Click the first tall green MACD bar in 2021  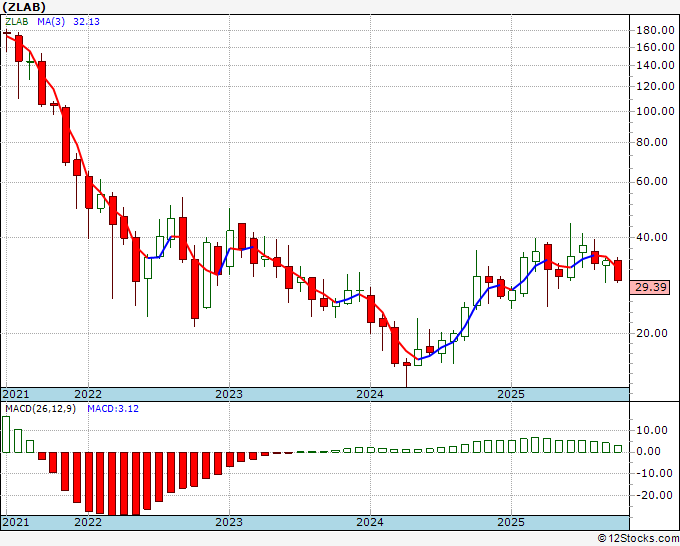[x=6, y=434]
